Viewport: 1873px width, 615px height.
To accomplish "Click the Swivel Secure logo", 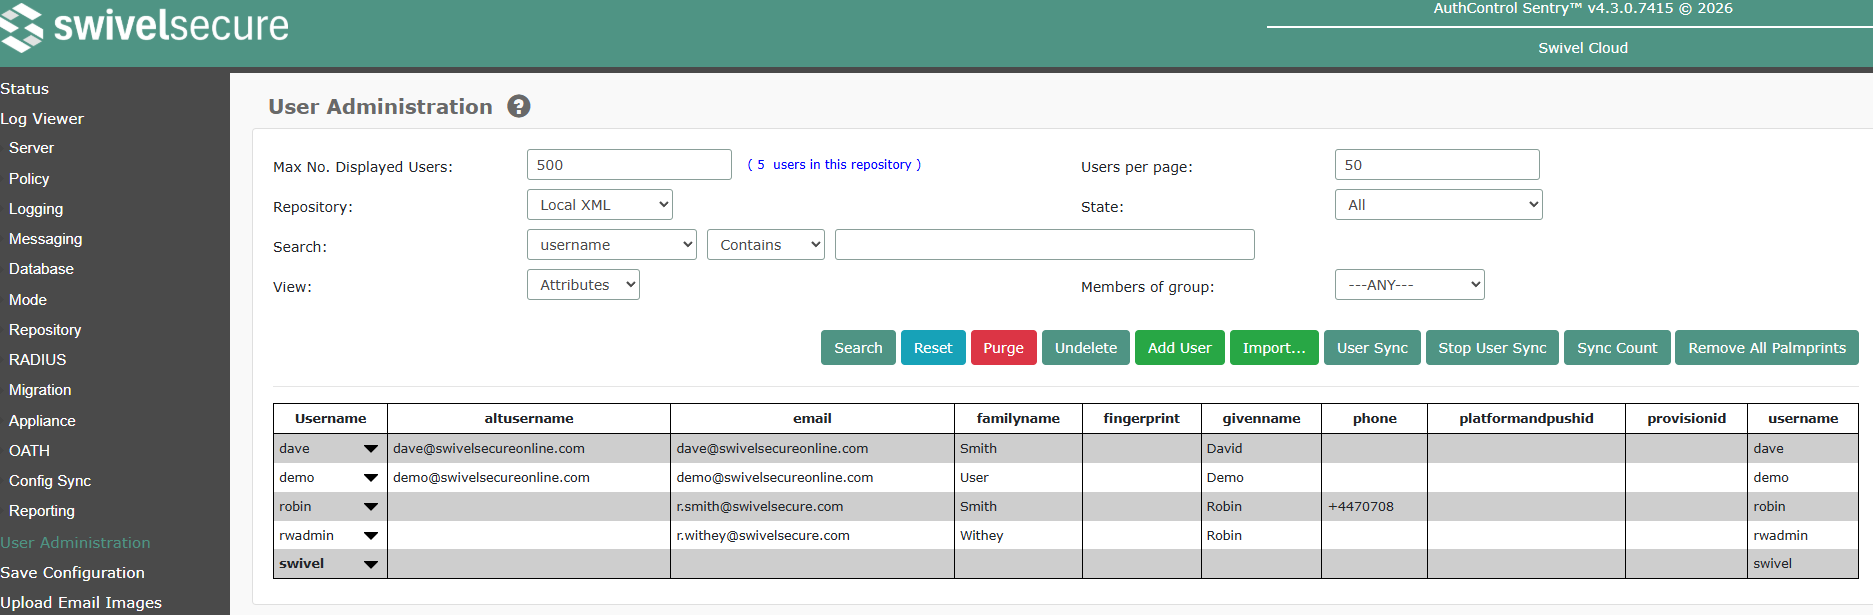I will click(145, 26).
